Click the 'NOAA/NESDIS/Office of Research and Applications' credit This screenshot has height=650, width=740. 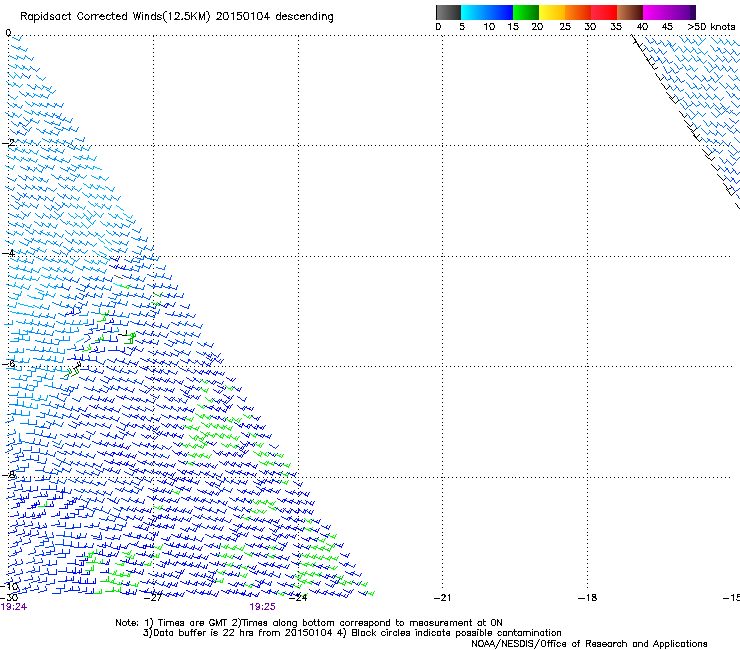pyautogui.click(x=589, y=644)
